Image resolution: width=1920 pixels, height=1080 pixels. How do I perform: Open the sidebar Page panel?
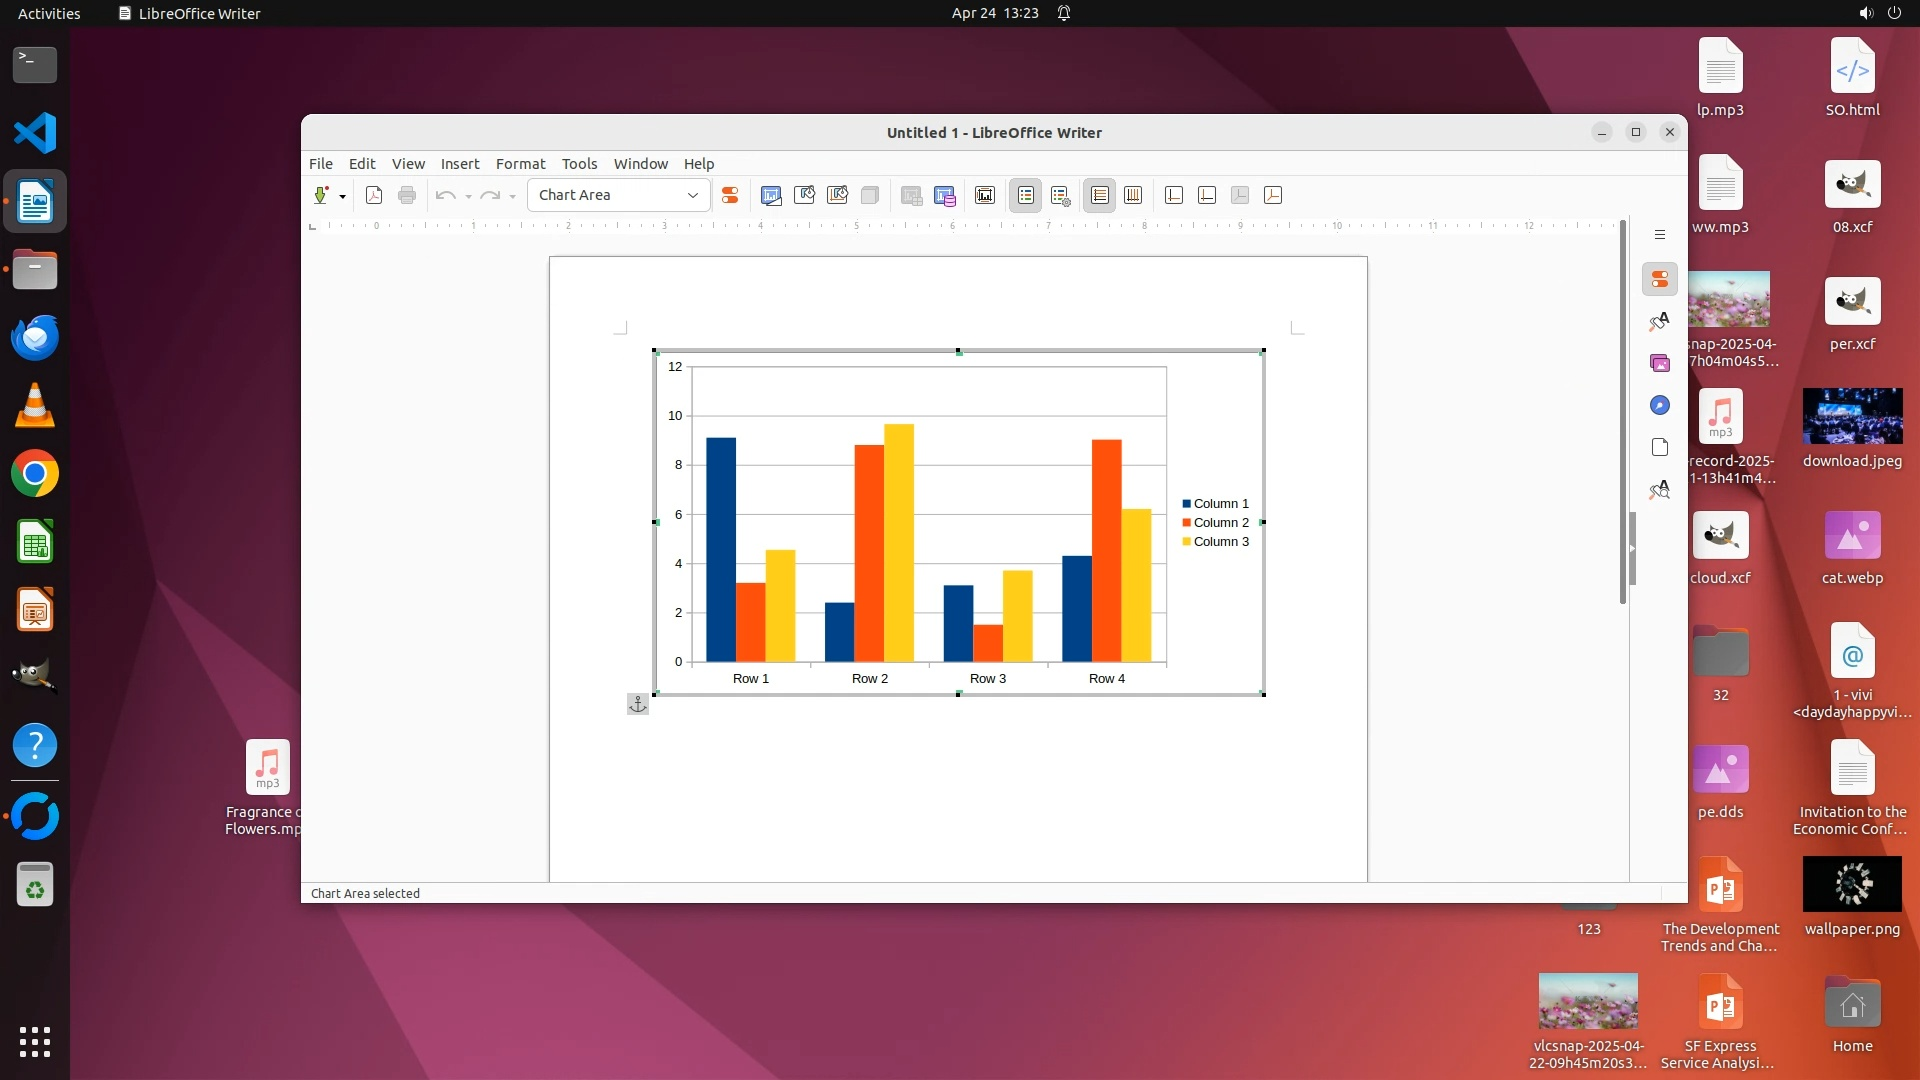1660,447
